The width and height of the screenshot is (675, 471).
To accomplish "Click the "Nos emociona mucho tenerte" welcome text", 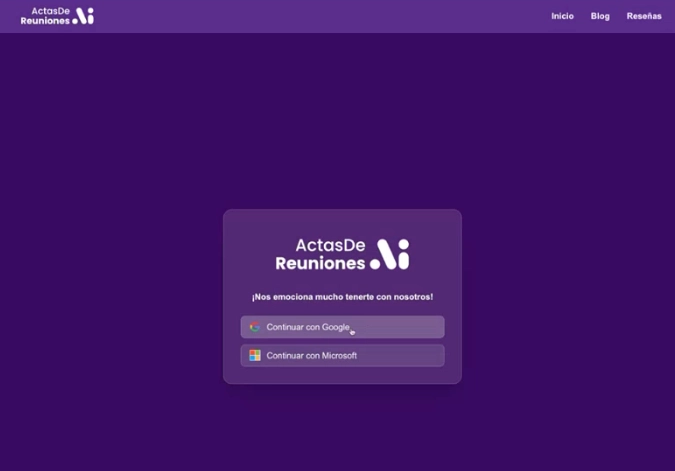I will [x=342, y=297].
